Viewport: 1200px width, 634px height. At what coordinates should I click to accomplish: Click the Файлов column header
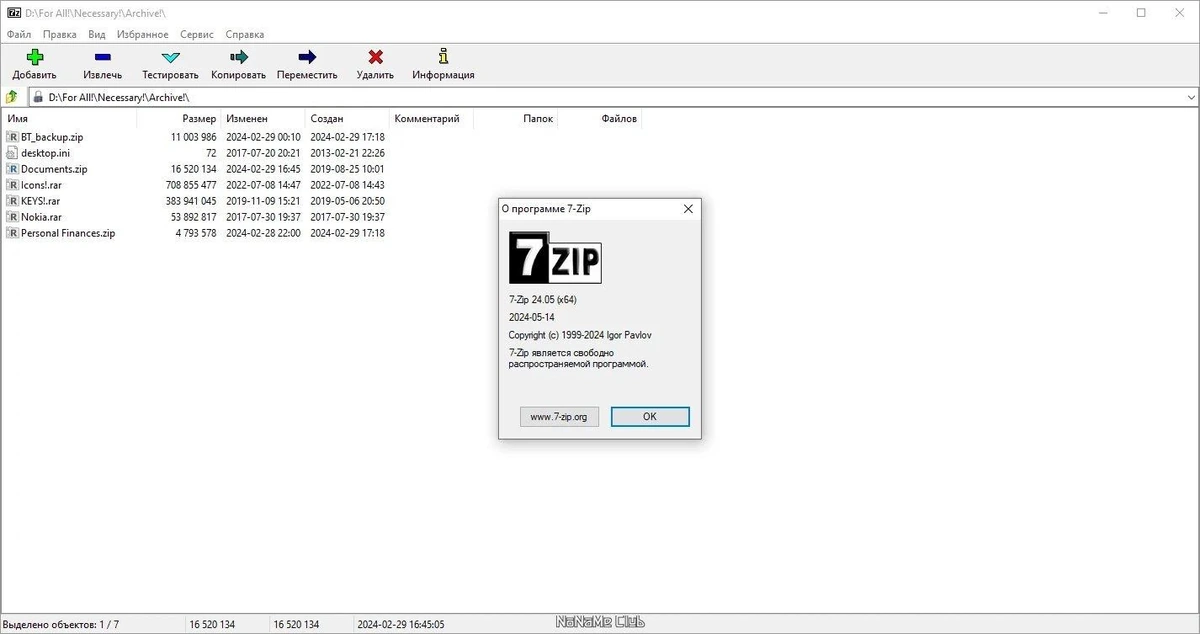[x=599, y=119]
